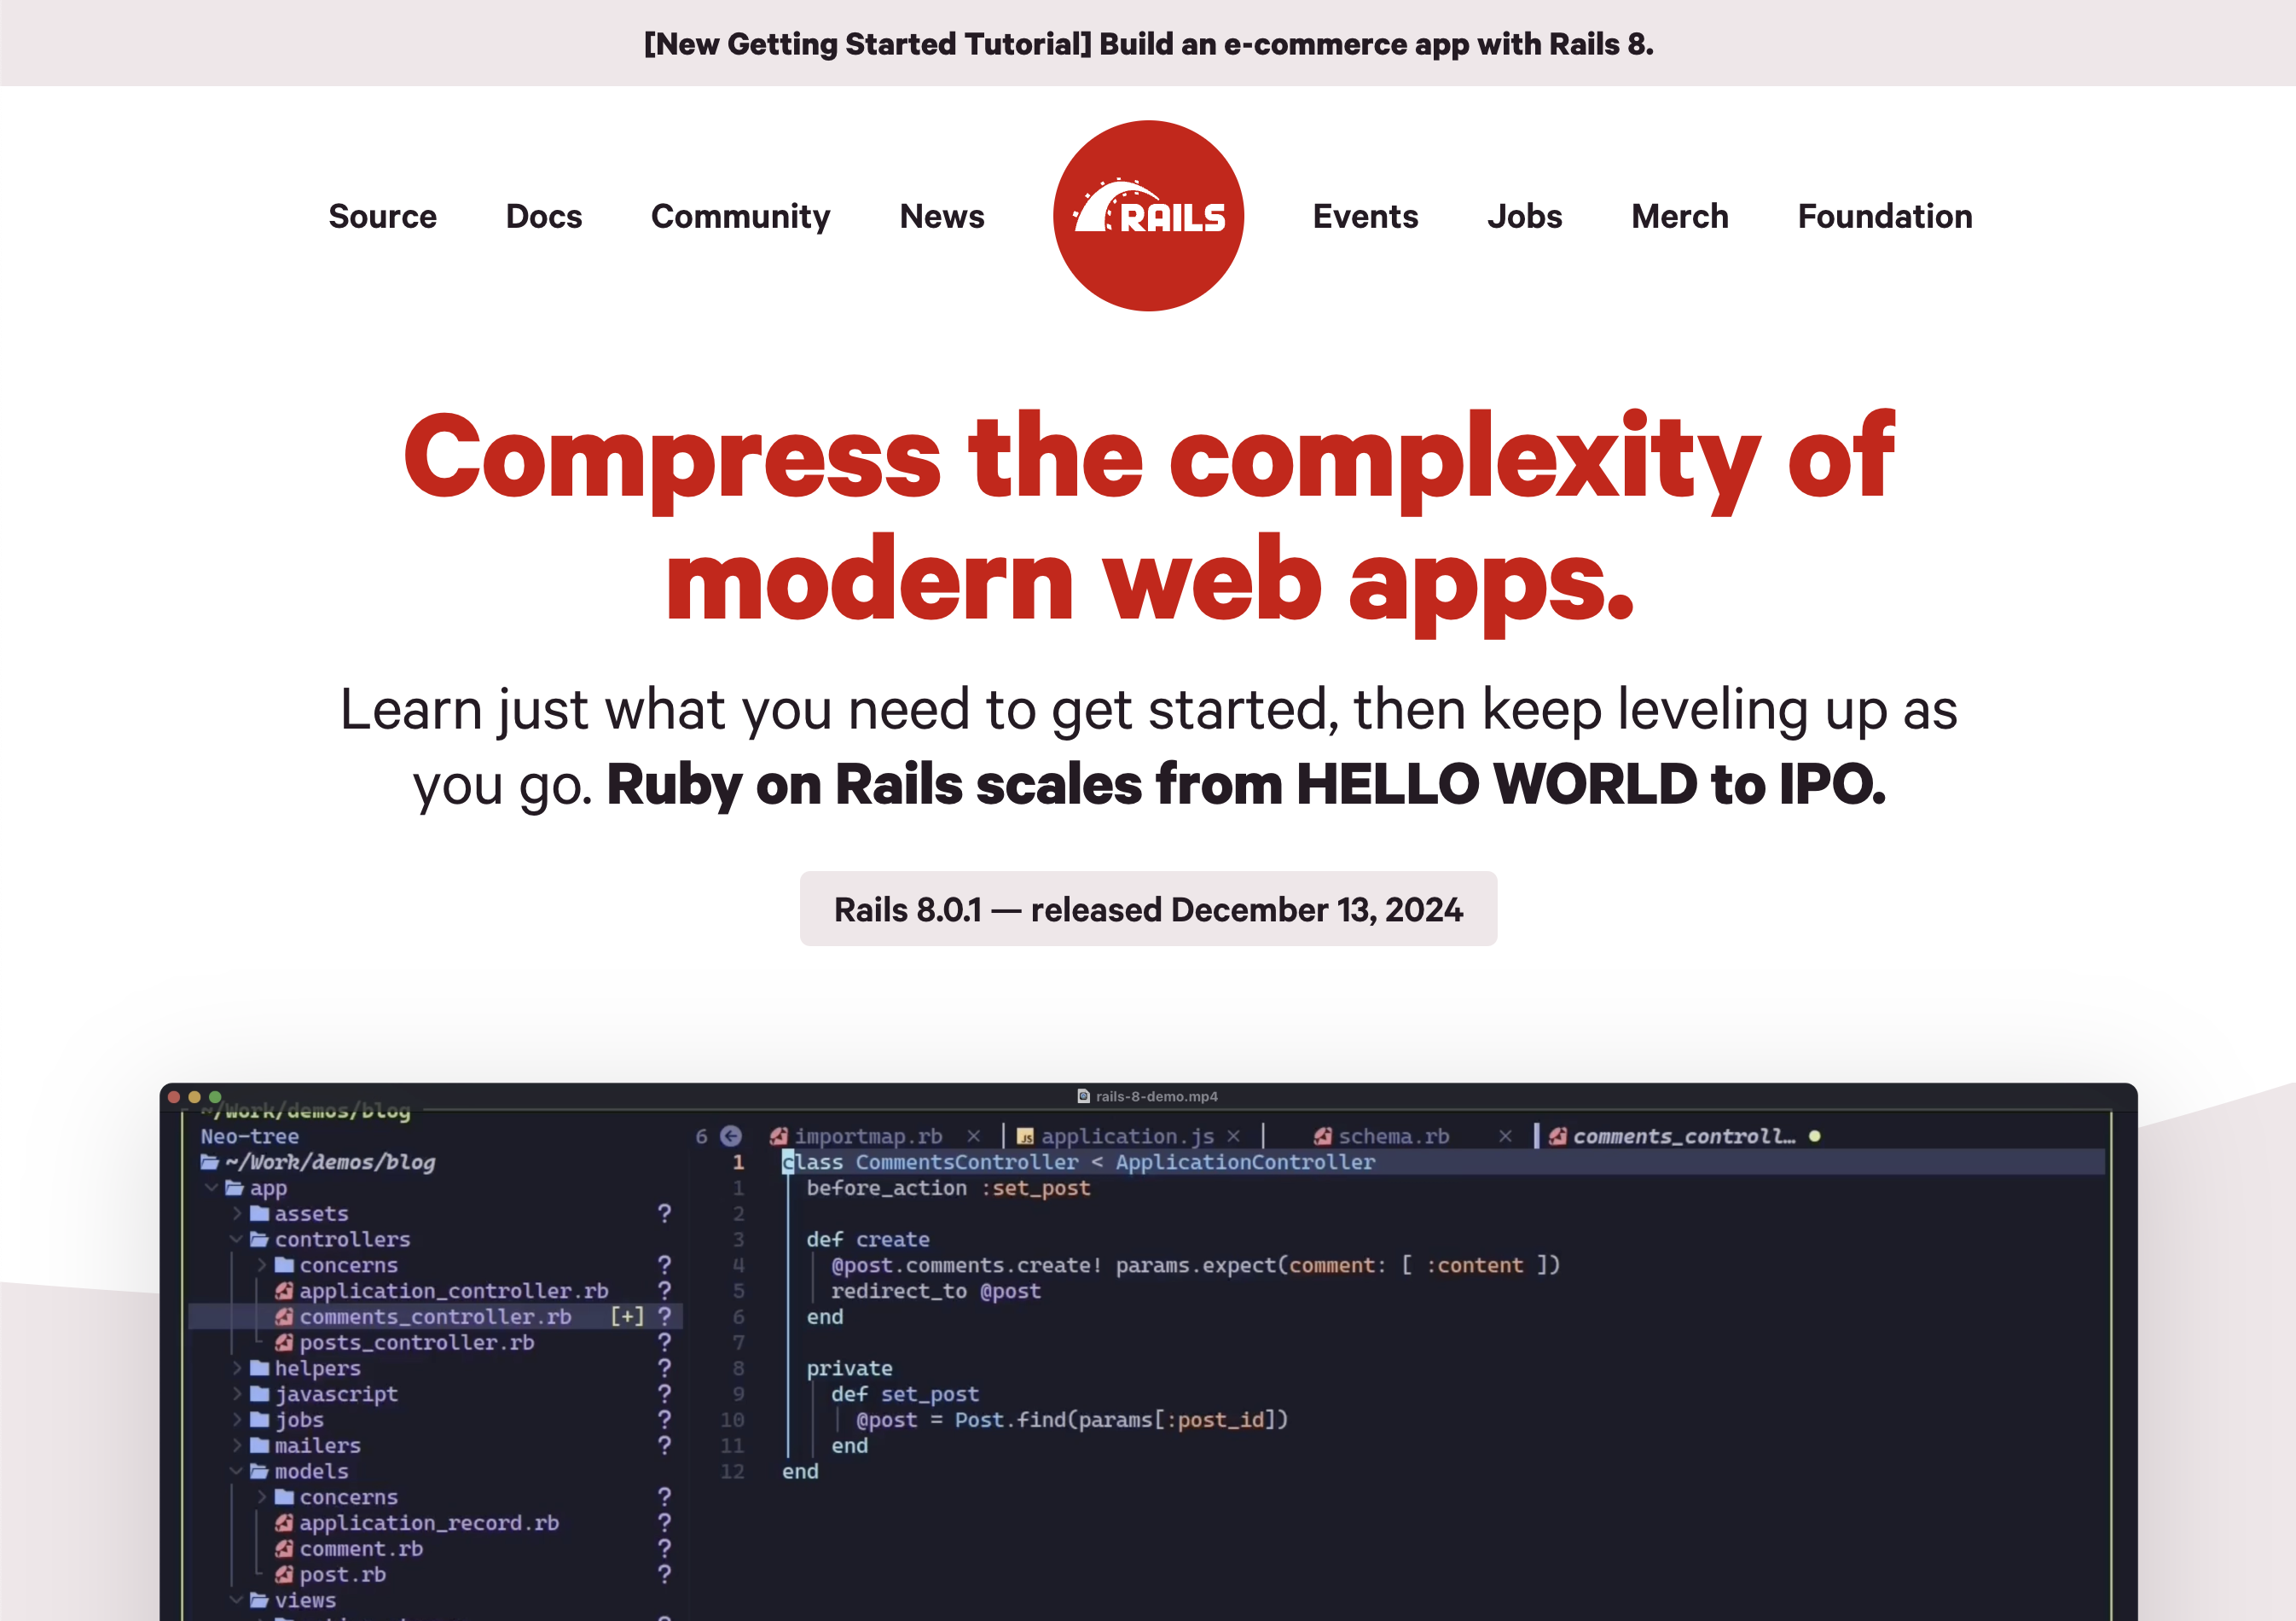Click Ruby icon next to application_record.rb
The width and height of the screenshot is (2296, 1621).
pos(284,1522)
